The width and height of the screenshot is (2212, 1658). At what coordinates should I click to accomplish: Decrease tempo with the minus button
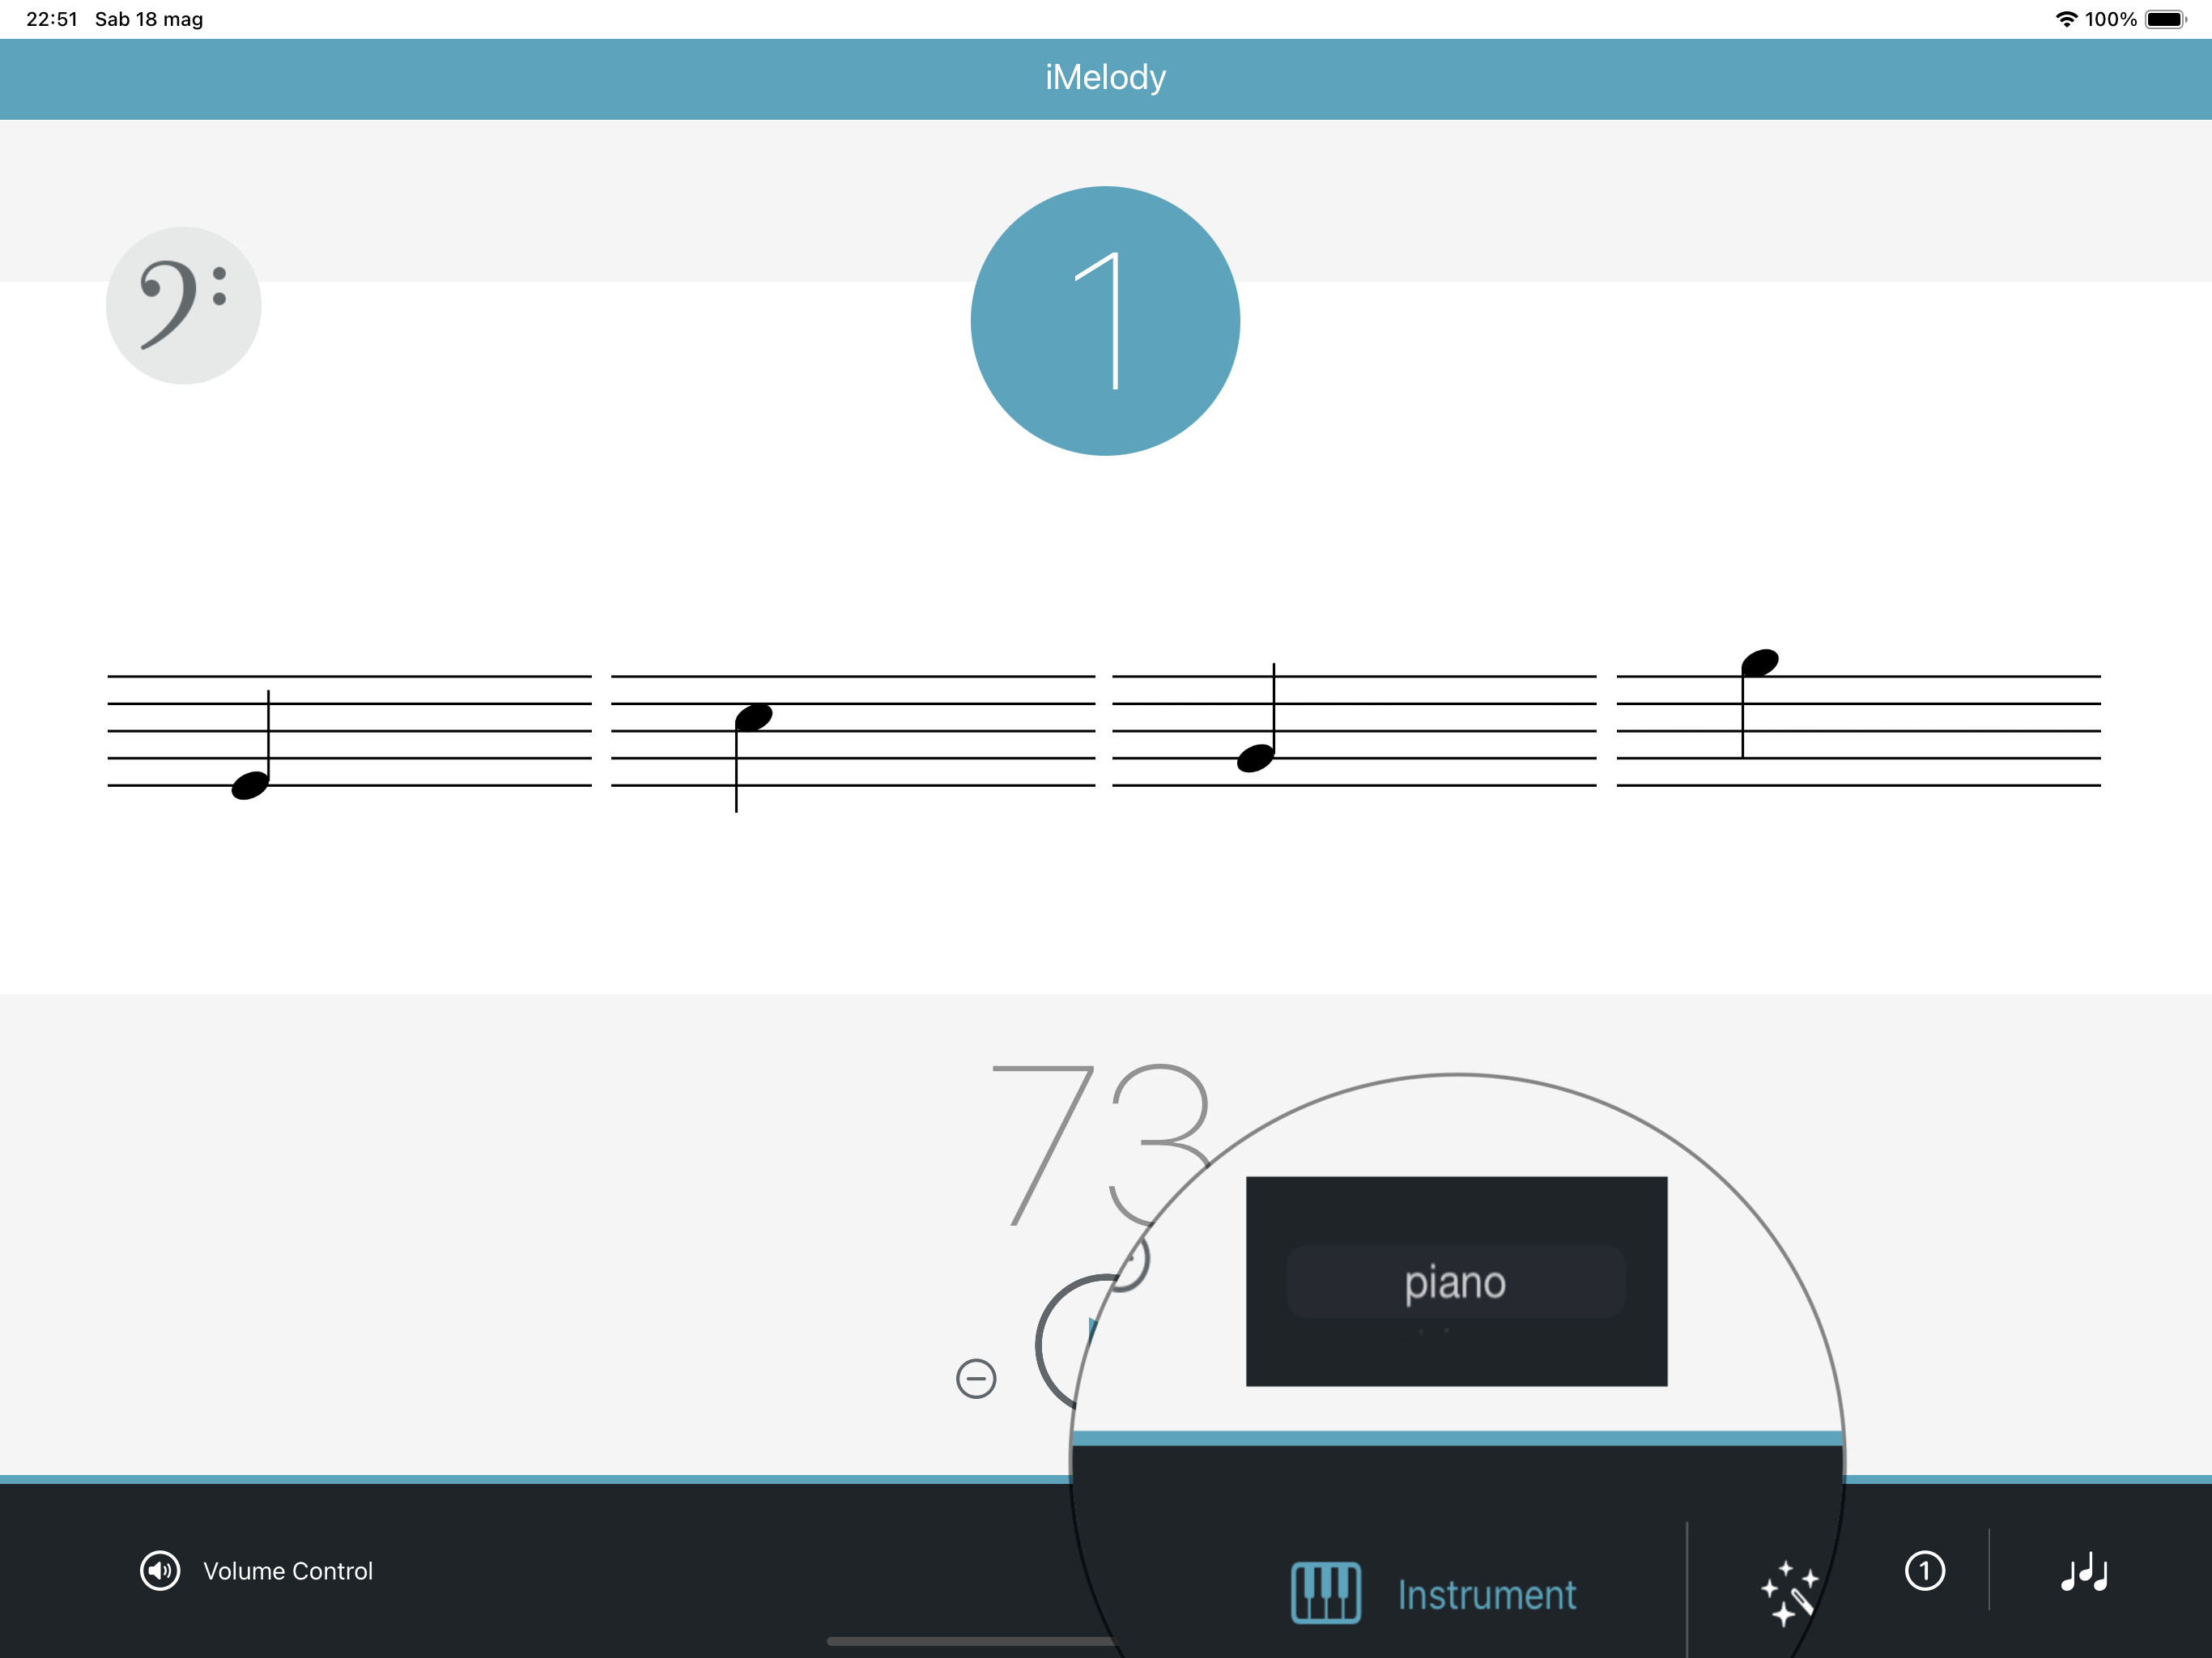(976, 1379)
